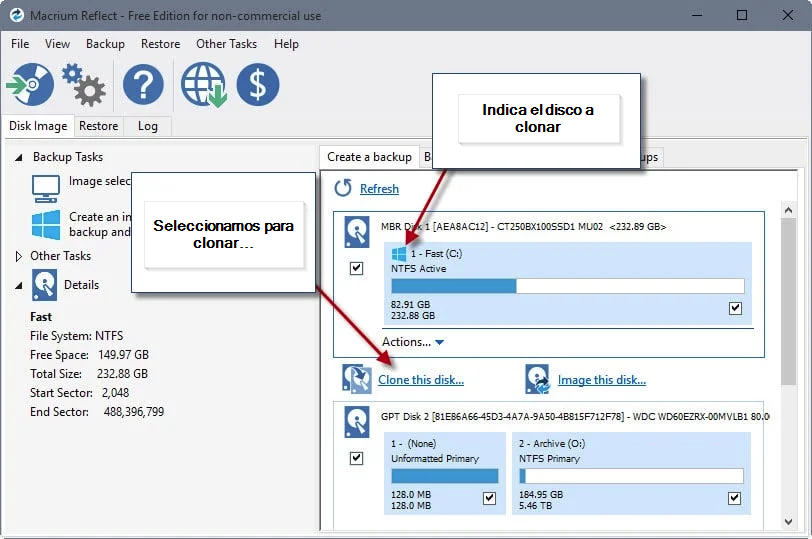Click the GPT Disk 2 drive icon
812x539 pixels.
[x=357, y=422]
